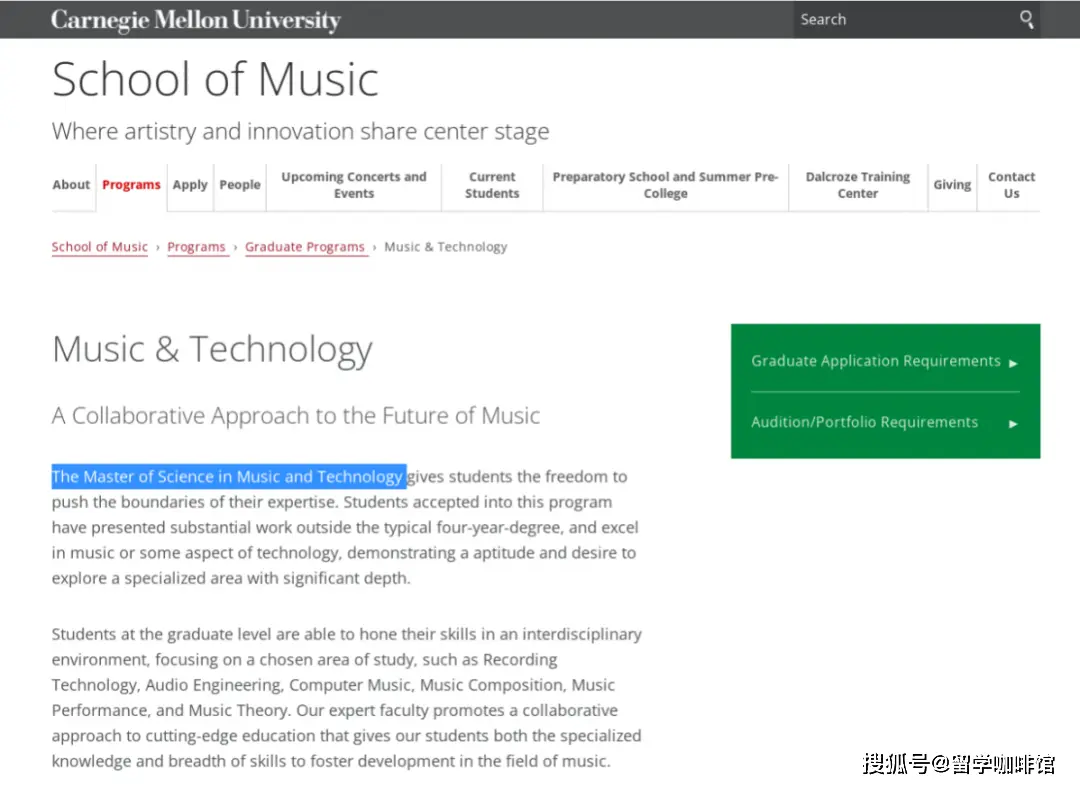Click arrow next to Audition/Portfolio Requirements
Image resolution: width=1080 pixels, height=787 pixels.
[x=1013, y=423]
